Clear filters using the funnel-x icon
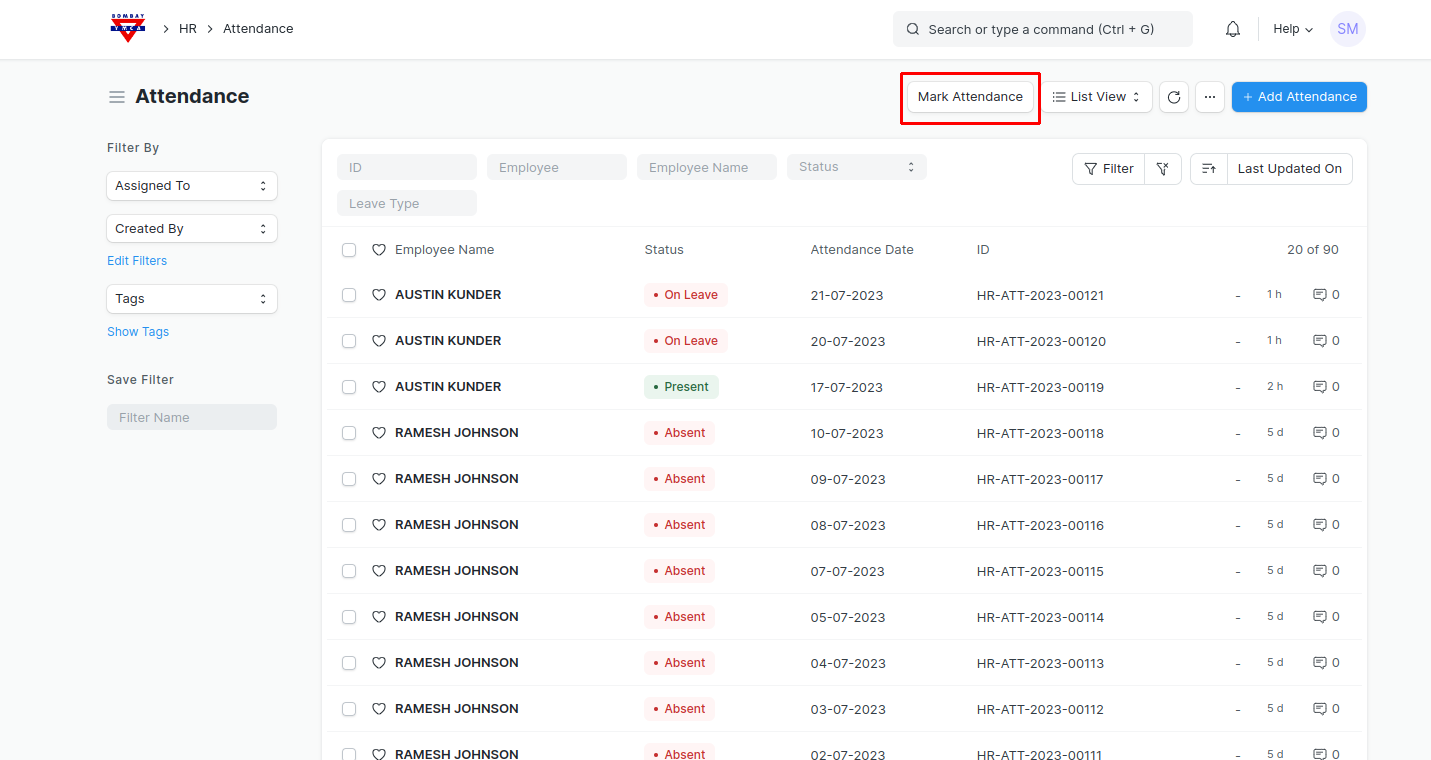 pos(1163,169)
